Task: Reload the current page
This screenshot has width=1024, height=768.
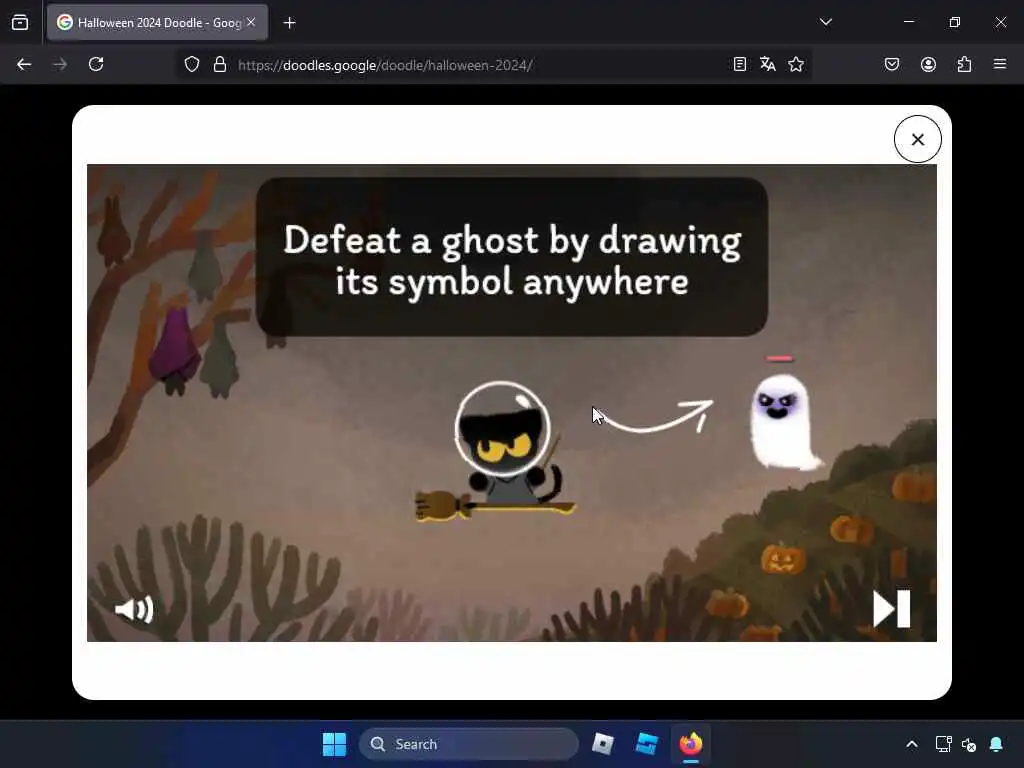Action: 96,64
